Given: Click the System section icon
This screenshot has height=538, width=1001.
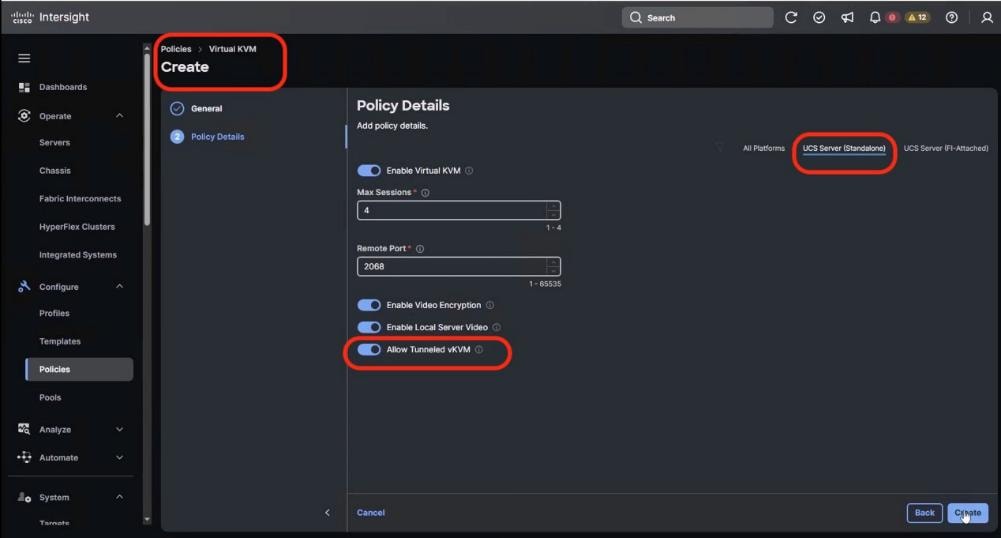Looking at the screenshot, I should [x=24, y=497].
